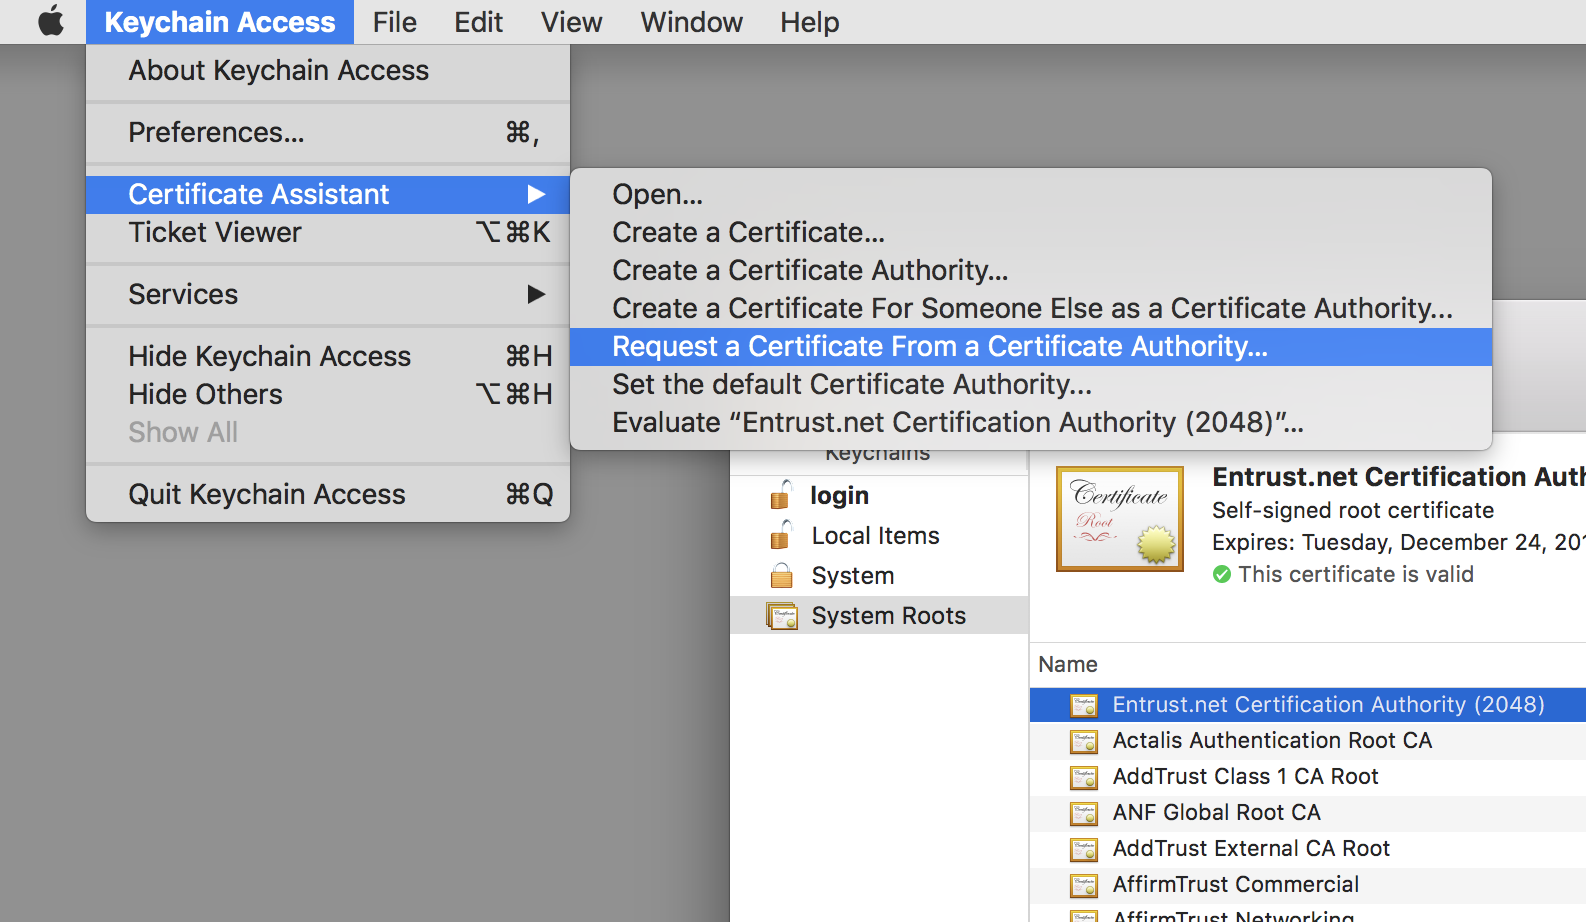Click the Entrust.net Certification Authority row icon

(x=1084, y=705)
